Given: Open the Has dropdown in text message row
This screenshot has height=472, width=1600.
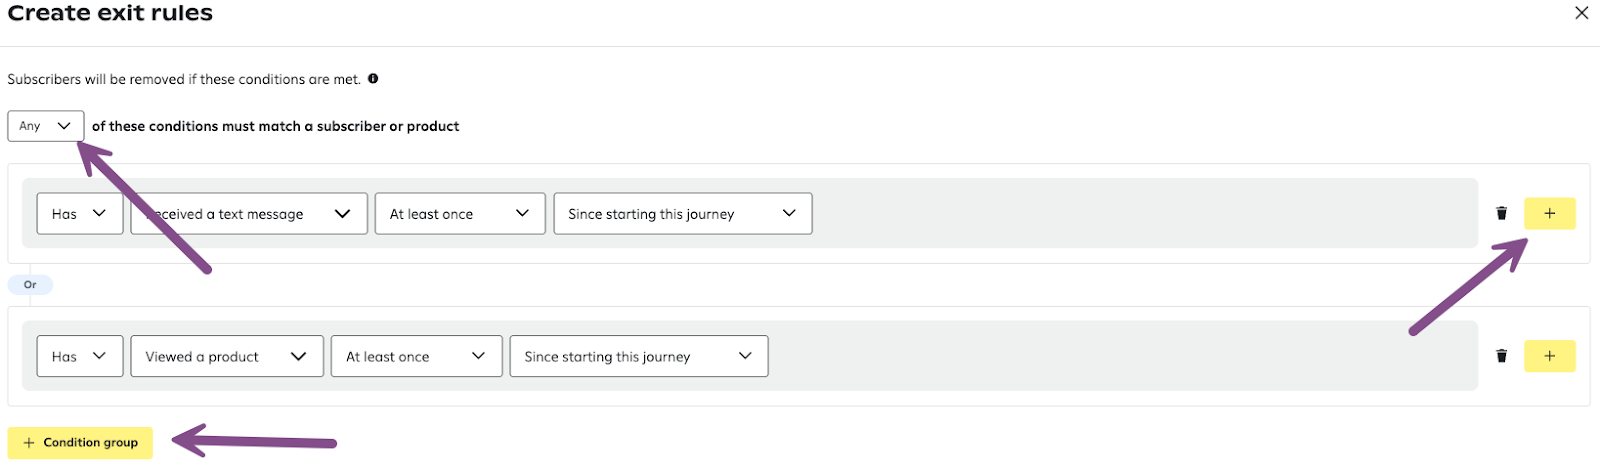Looking at the screenshot, I should [80, 214].
